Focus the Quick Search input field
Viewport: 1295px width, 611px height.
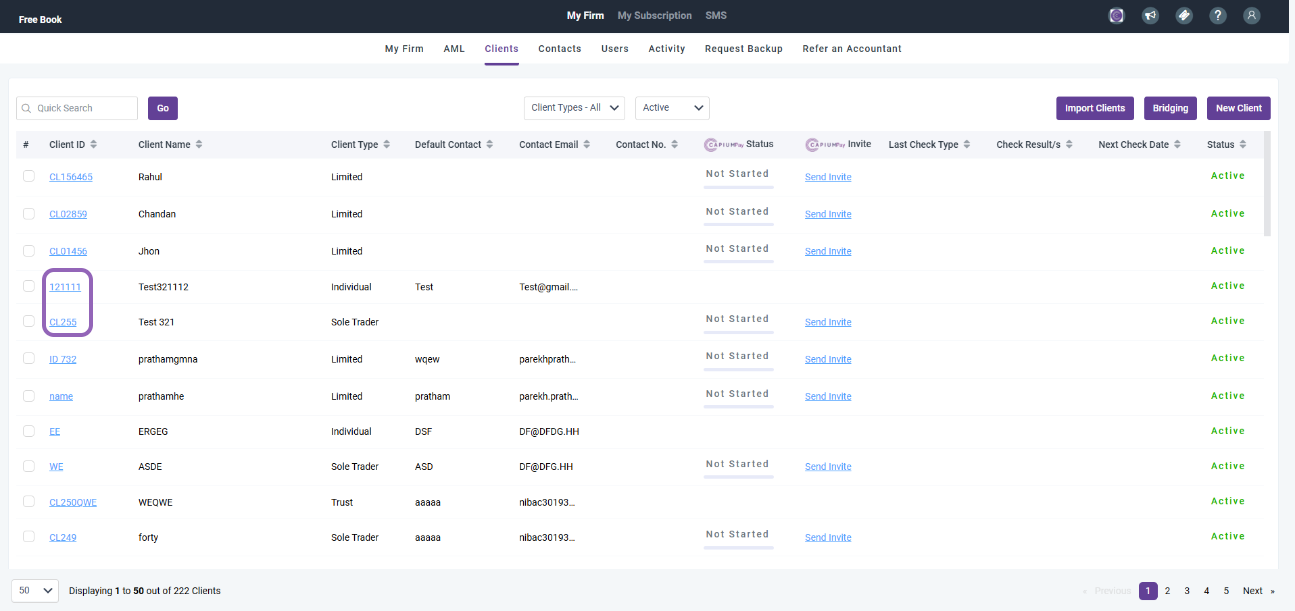click(x=77, y=108)
